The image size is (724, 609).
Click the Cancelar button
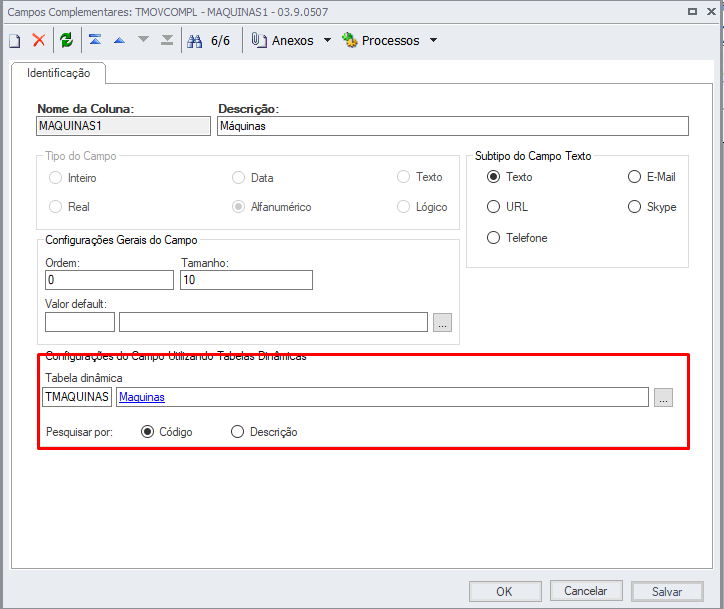(586, 591)
